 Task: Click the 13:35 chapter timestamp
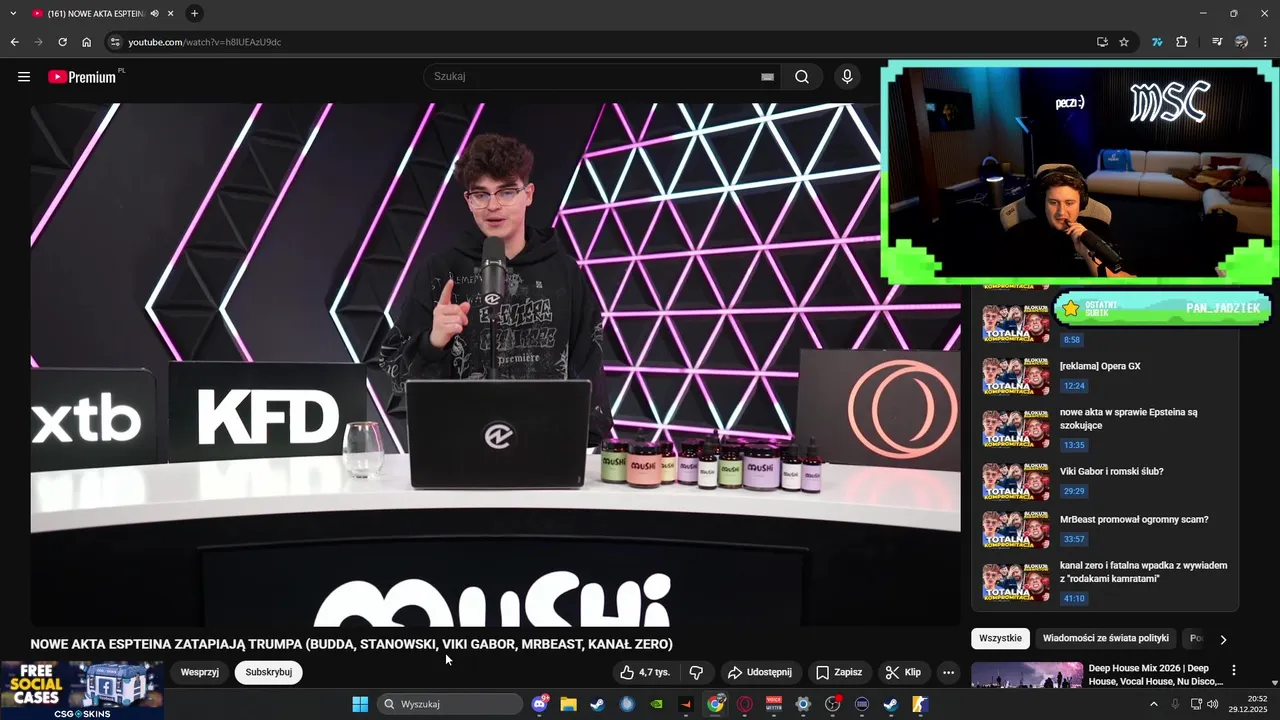point(1074,445)
